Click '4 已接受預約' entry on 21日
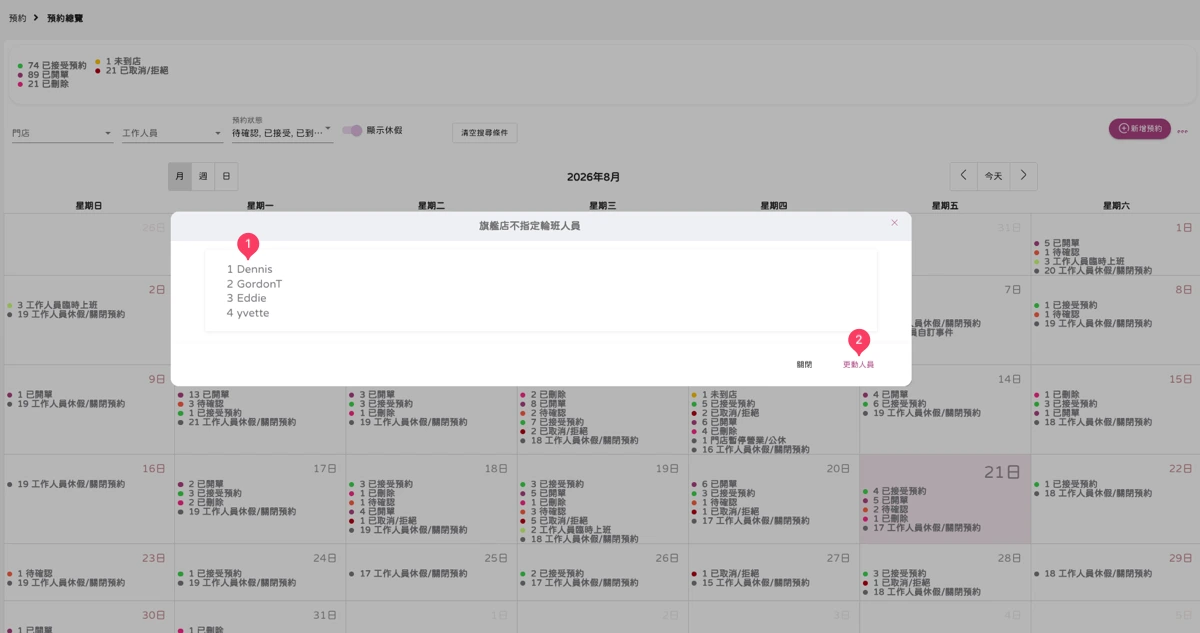 point(898,491)
